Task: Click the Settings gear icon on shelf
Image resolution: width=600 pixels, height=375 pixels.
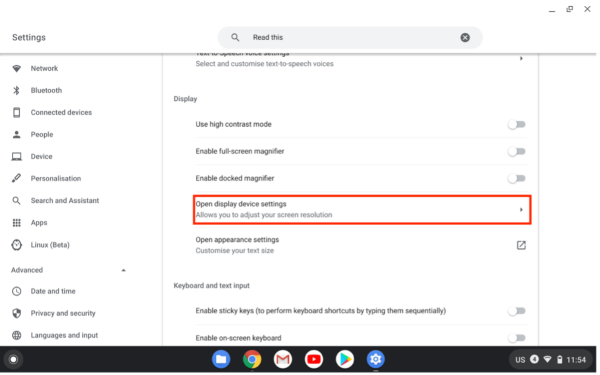Action: point(376,359)
